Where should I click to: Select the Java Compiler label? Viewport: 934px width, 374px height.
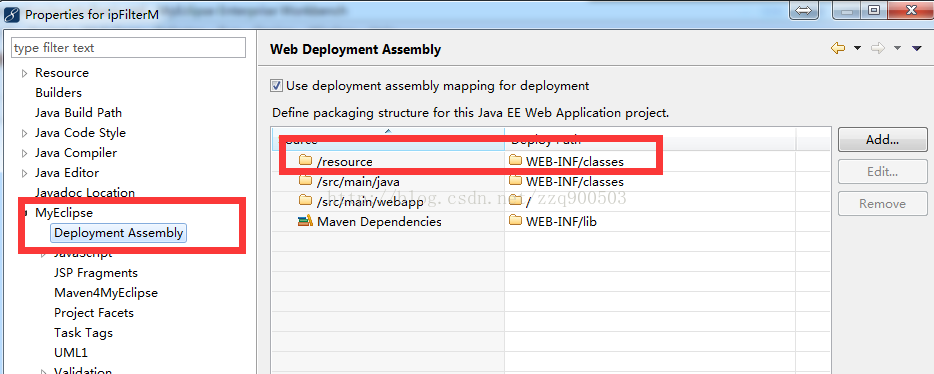[76, 153]
